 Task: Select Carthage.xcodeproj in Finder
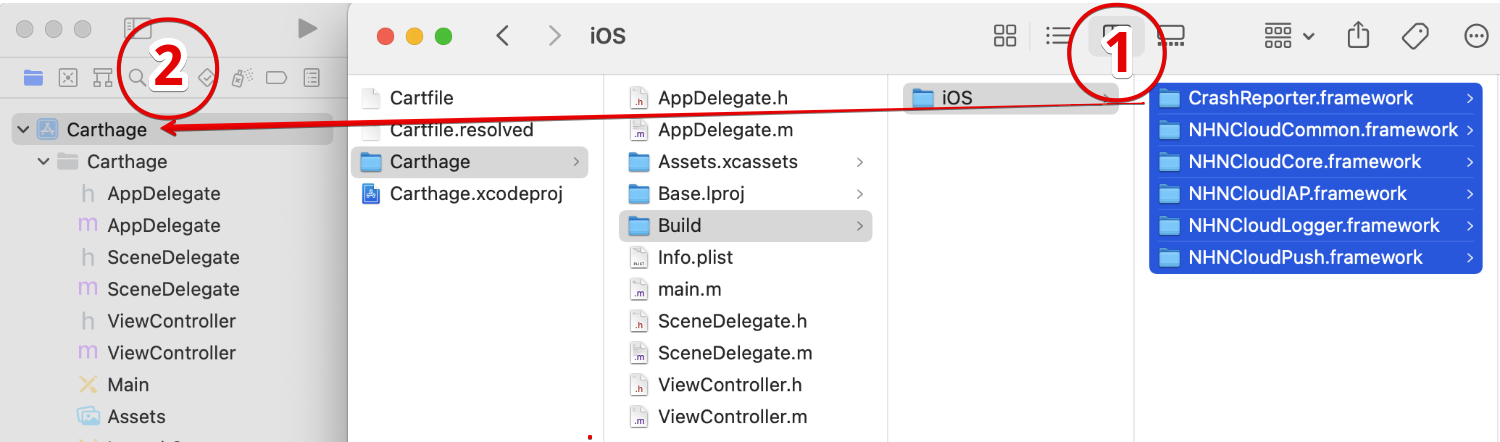click(x=476, y=194)
